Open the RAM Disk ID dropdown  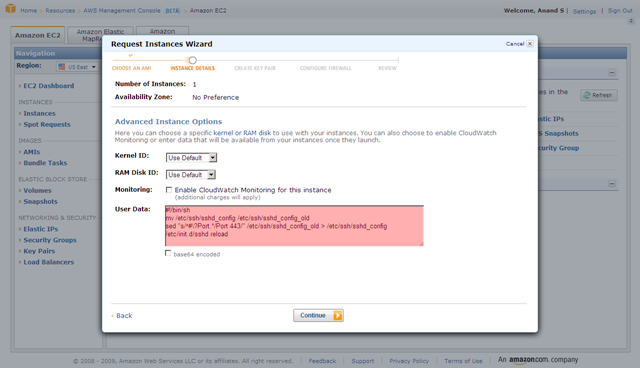pyautogui.click(x=191, y=175)
